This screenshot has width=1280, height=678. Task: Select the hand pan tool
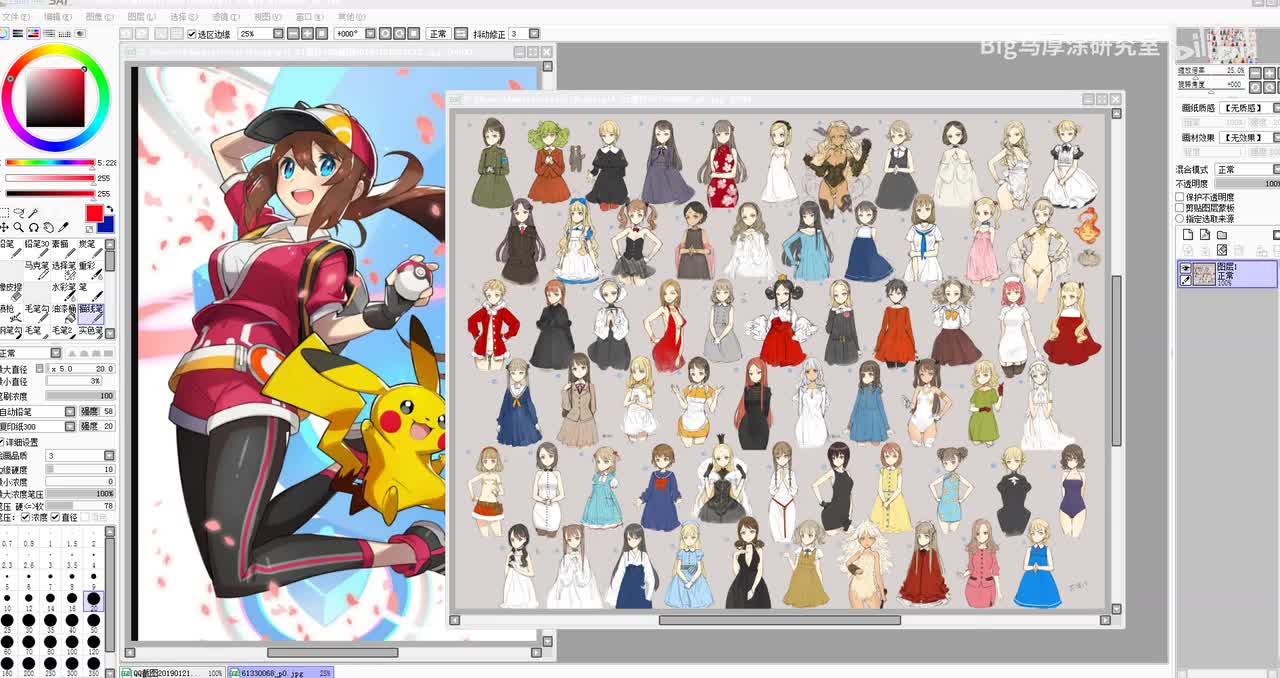pos(48,227)
